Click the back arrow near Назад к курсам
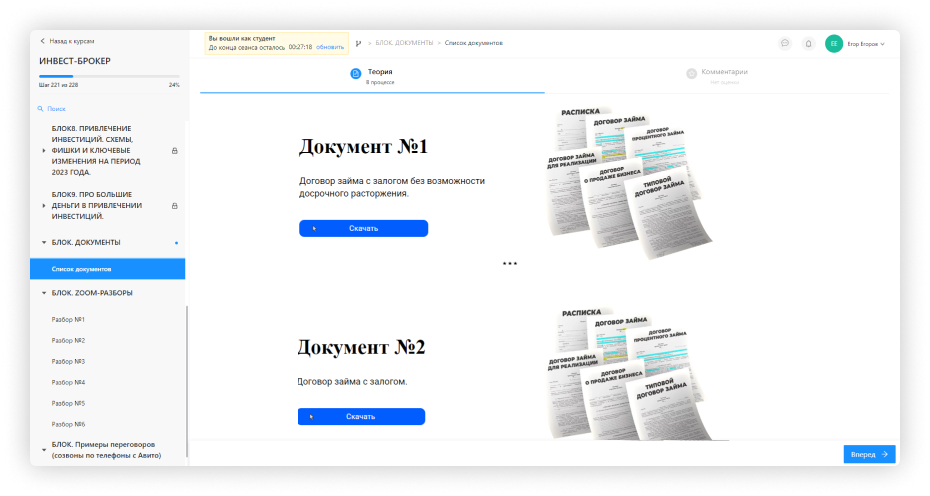 pyautogui.click(x=42, y=41)
